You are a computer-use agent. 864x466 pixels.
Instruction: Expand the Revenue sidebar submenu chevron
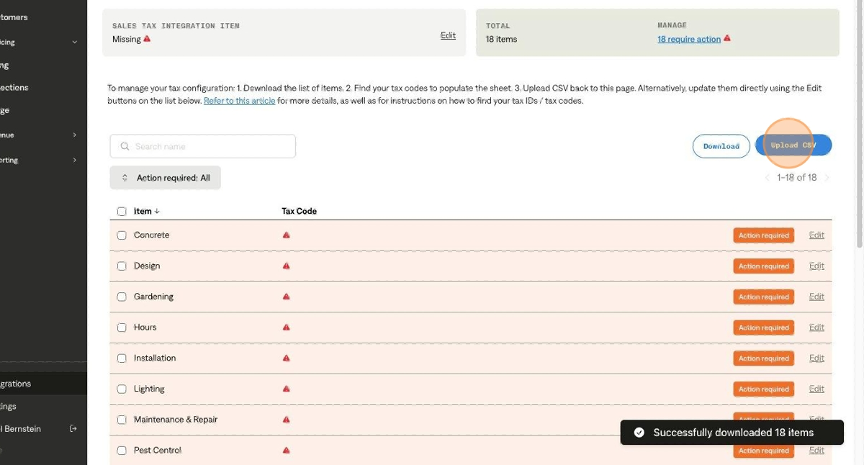click(x=74, y=134)
